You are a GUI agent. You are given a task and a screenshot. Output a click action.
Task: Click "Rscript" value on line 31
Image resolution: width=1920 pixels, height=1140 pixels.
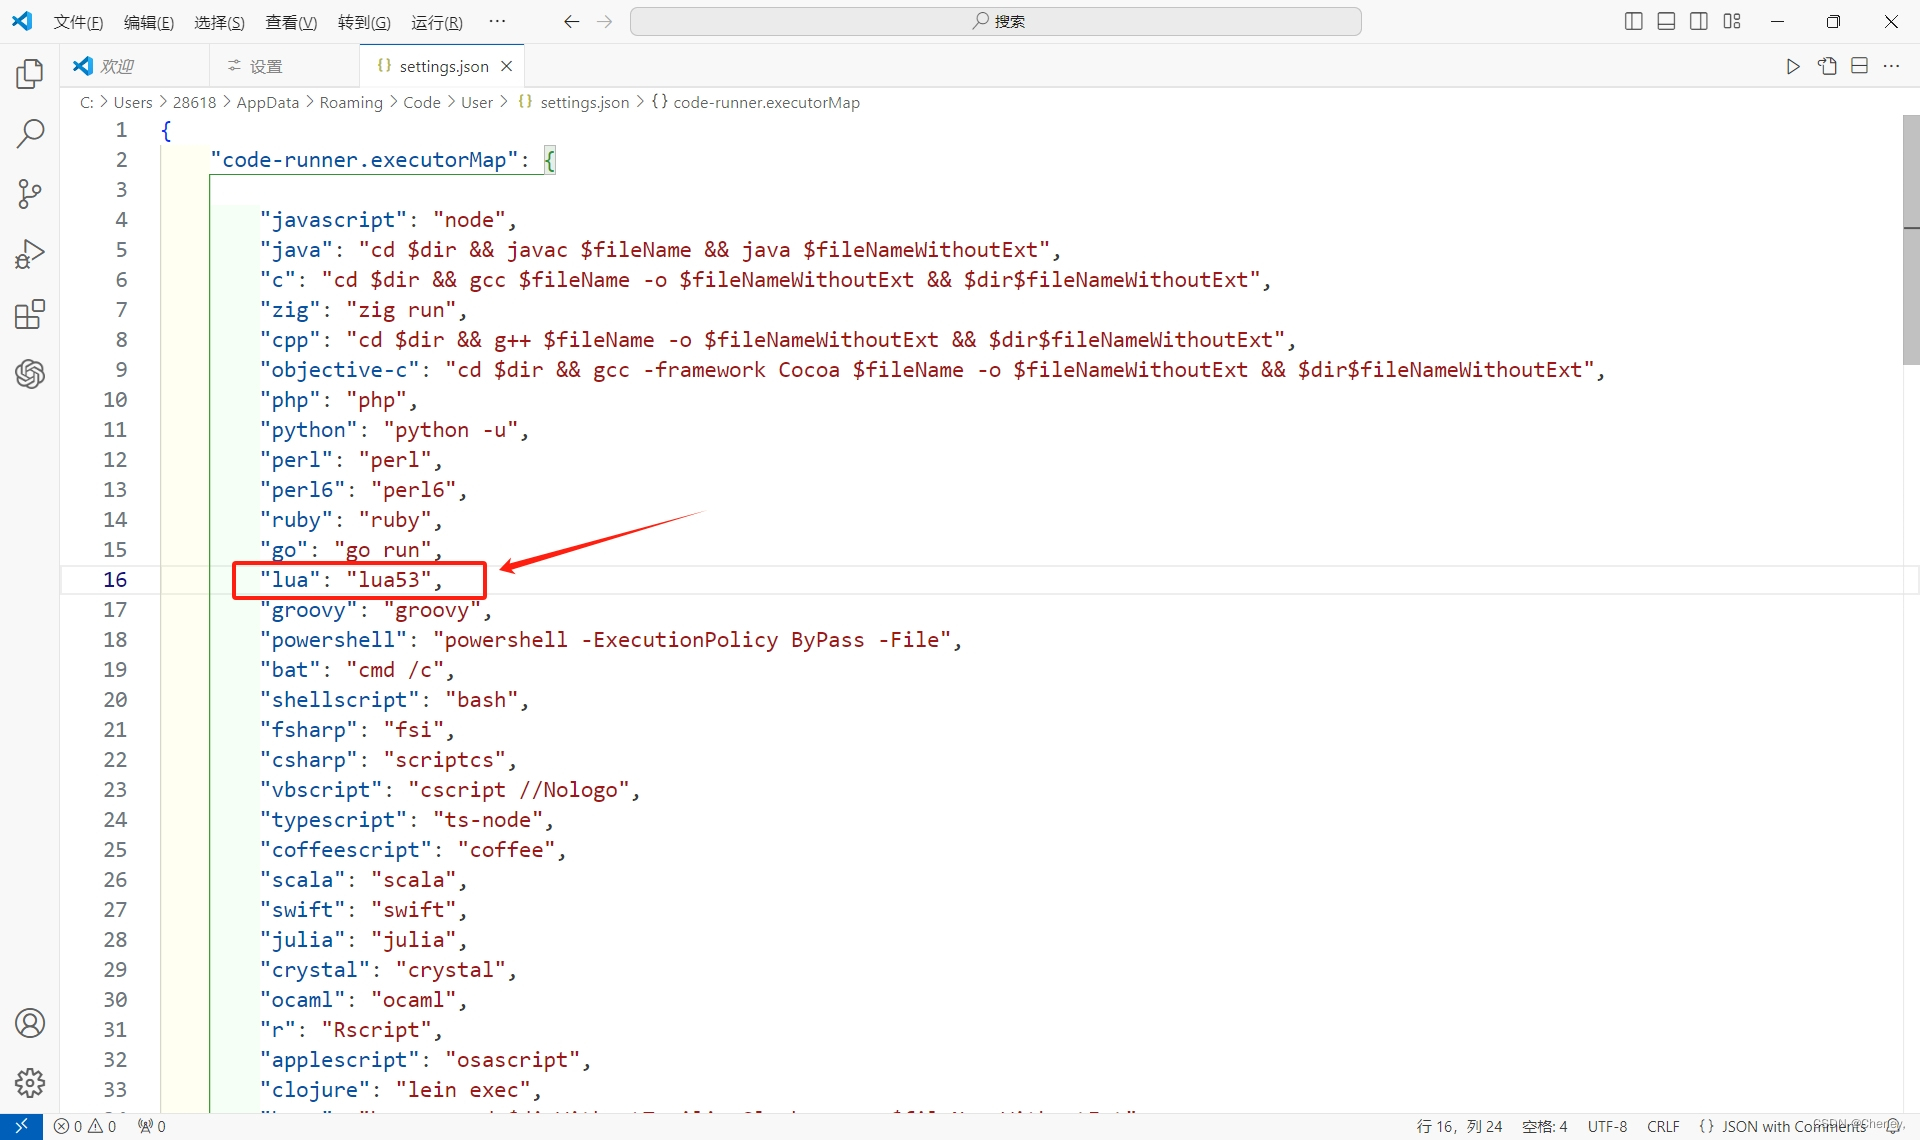377,1030
